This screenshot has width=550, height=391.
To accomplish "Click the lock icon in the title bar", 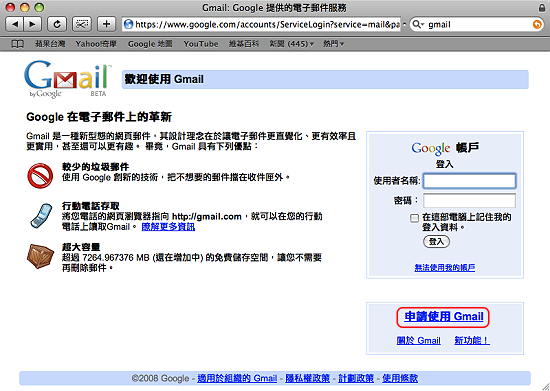I will [542, 7].
